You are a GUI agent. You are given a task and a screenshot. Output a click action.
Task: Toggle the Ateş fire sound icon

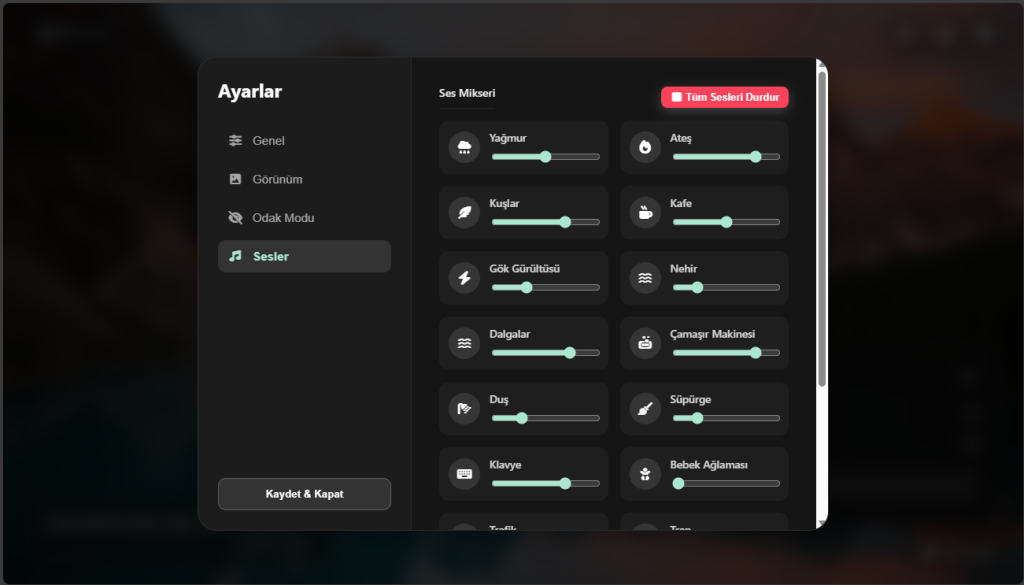pyautogui.click(x=645, y=147)
